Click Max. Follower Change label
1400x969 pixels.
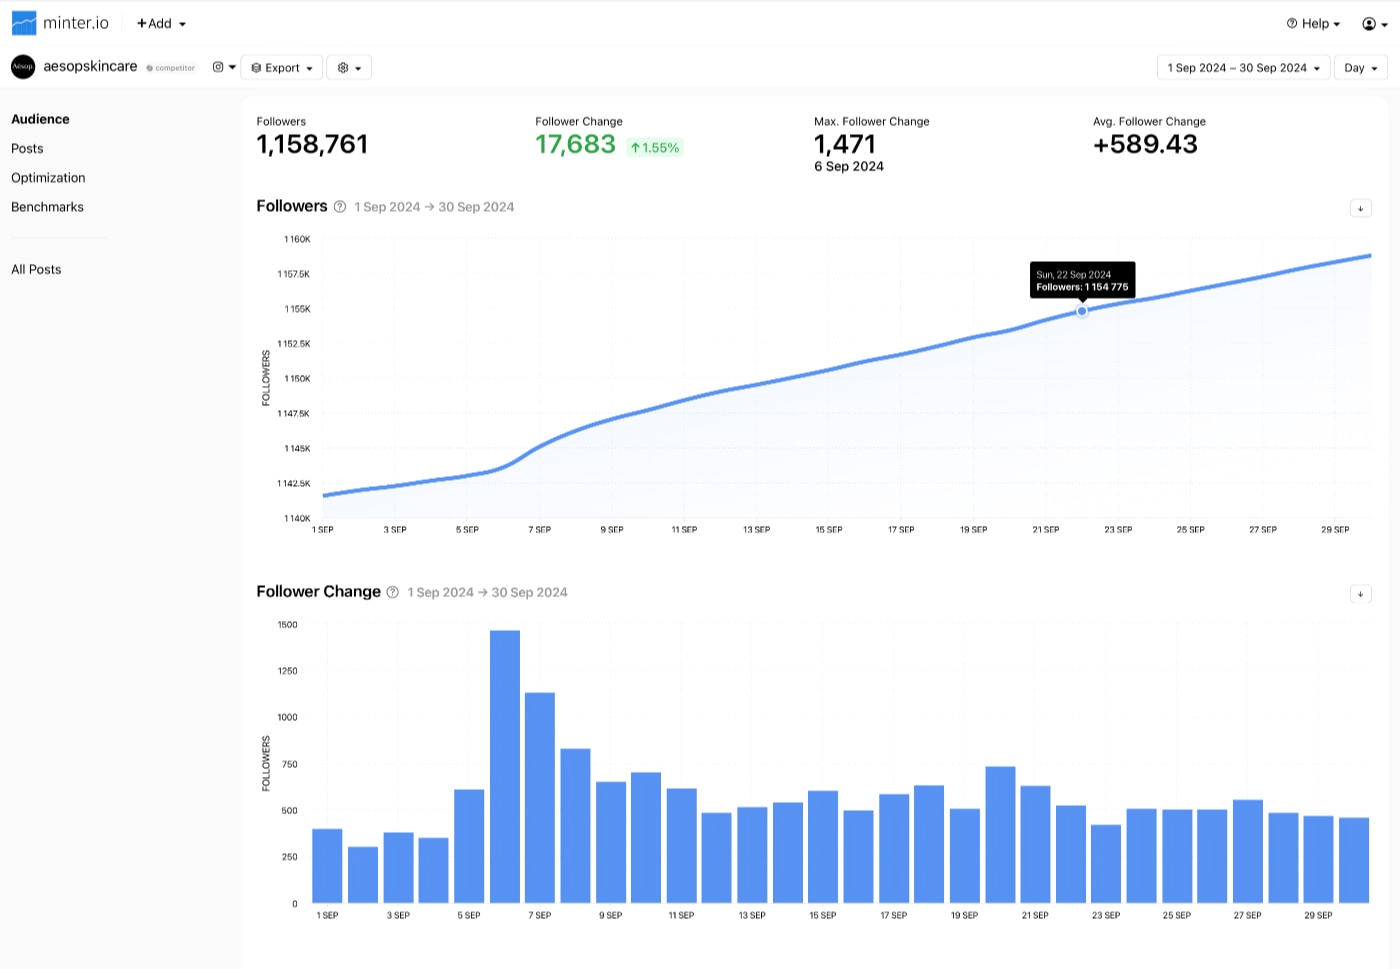872,122
